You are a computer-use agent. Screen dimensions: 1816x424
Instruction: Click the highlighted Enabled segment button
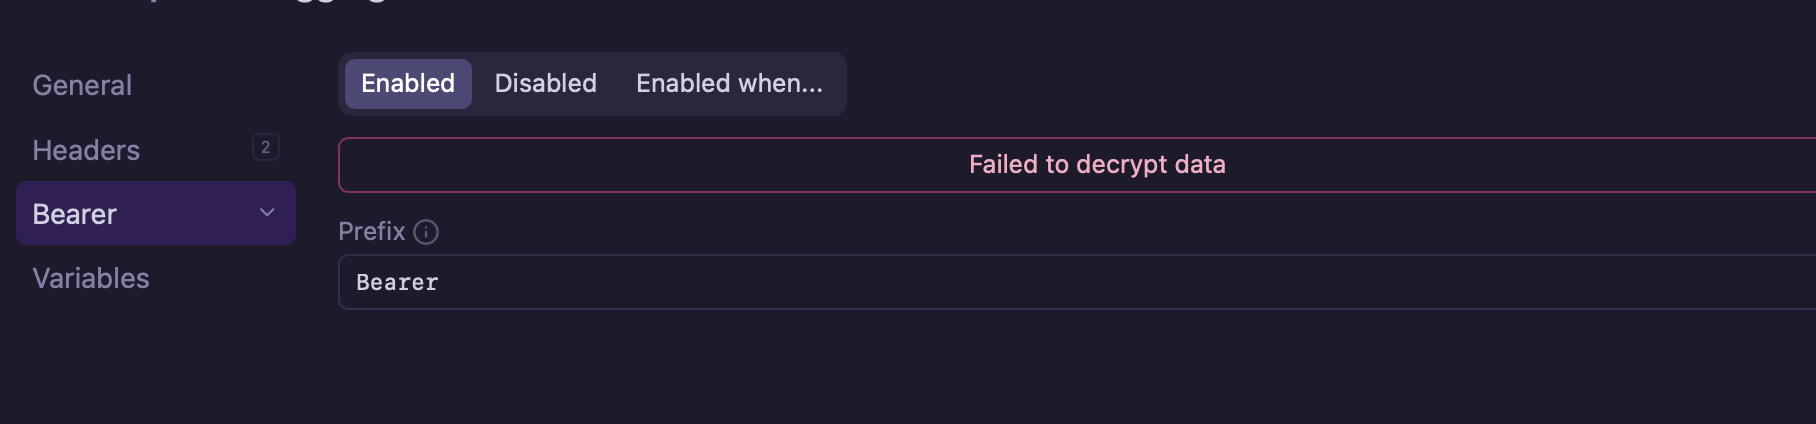[x=408, y=84]
